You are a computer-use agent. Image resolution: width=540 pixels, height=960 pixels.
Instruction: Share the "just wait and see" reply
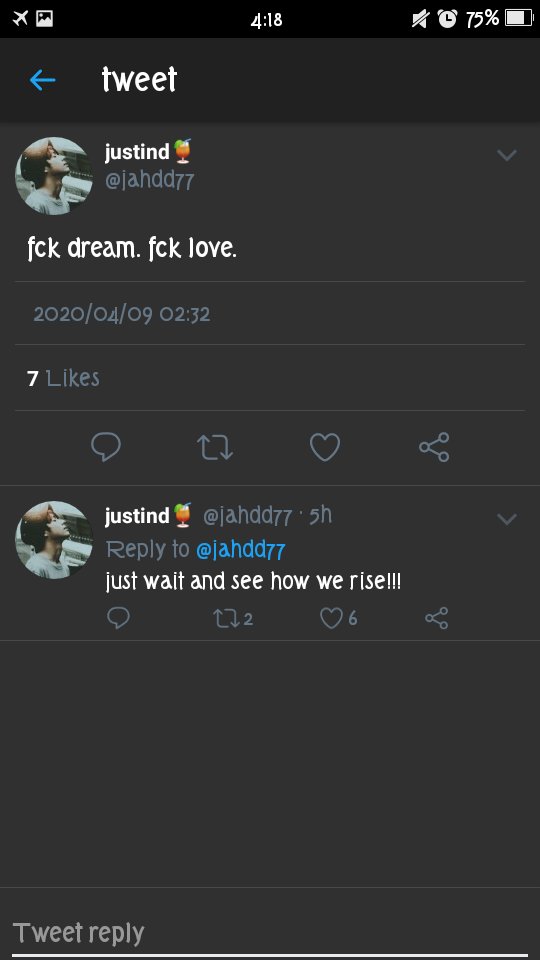[x=437, y=618]
